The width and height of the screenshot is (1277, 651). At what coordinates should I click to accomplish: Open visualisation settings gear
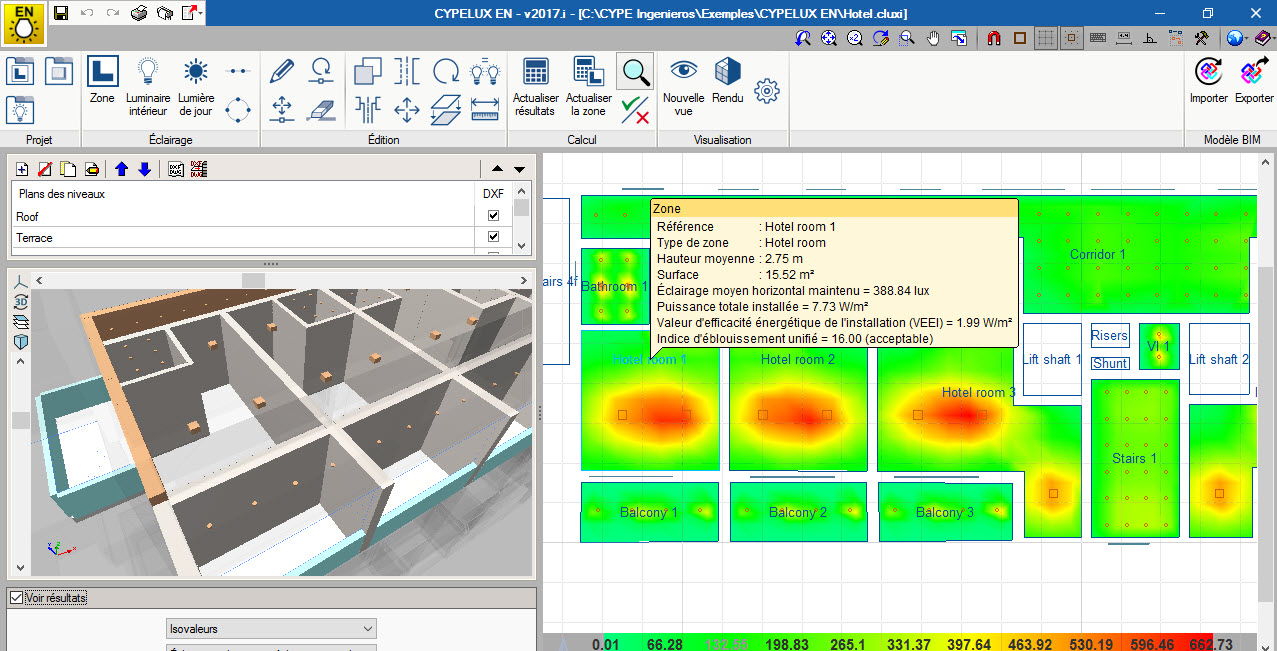click(767, 90)
